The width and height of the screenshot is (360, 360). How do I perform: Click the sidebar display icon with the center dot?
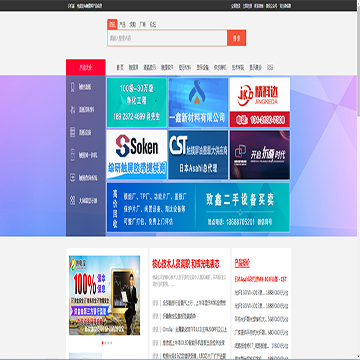[72, 178]
